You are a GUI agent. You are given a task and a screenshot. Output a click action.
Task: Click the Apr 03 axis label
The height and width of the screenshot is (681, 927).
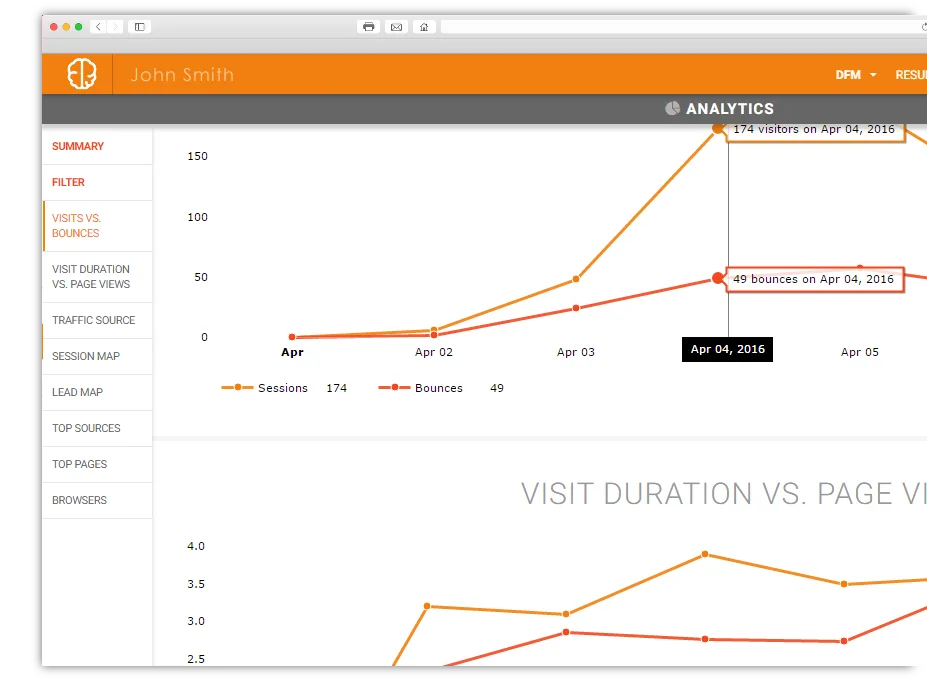tap(576, 352)
